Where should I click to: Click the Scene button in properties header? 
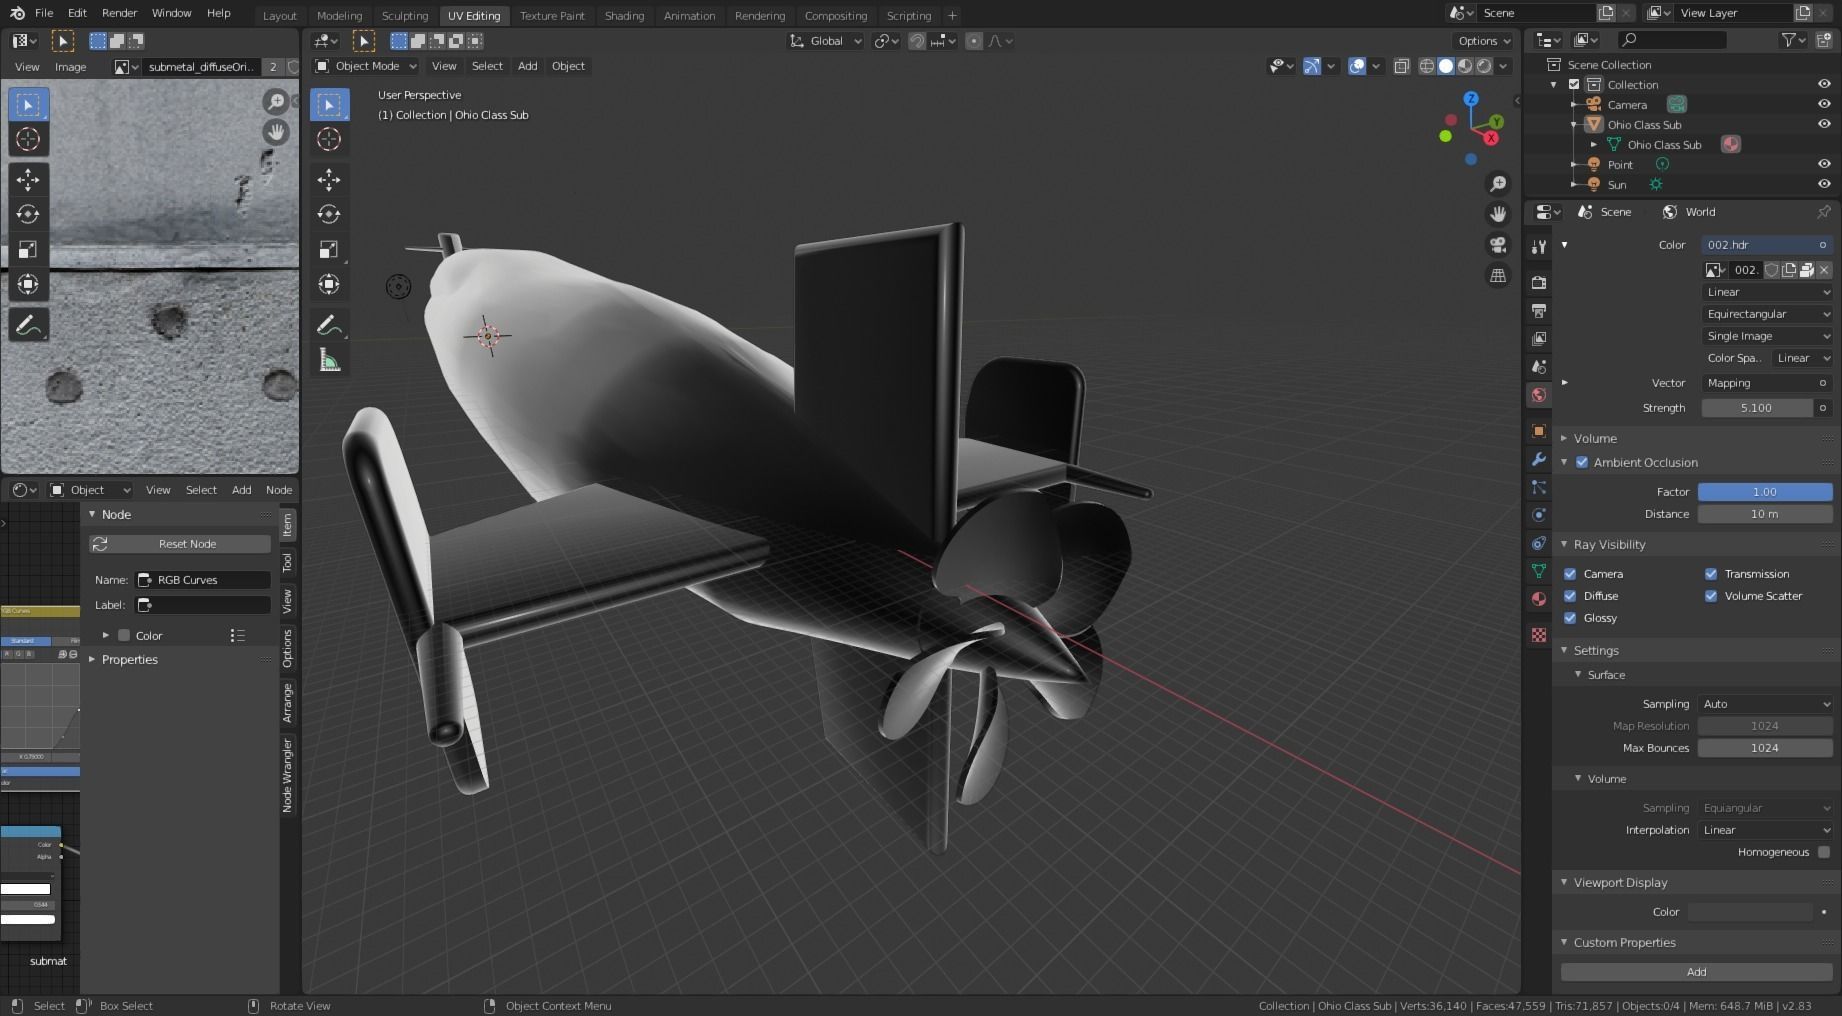1604,212
